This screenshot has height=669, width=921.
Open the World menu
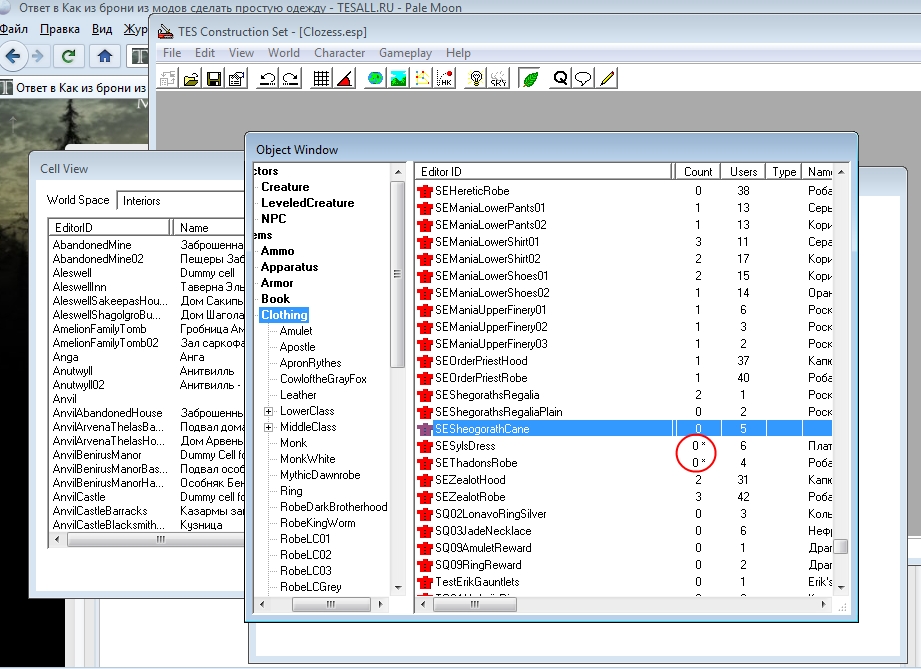point(284,53)
